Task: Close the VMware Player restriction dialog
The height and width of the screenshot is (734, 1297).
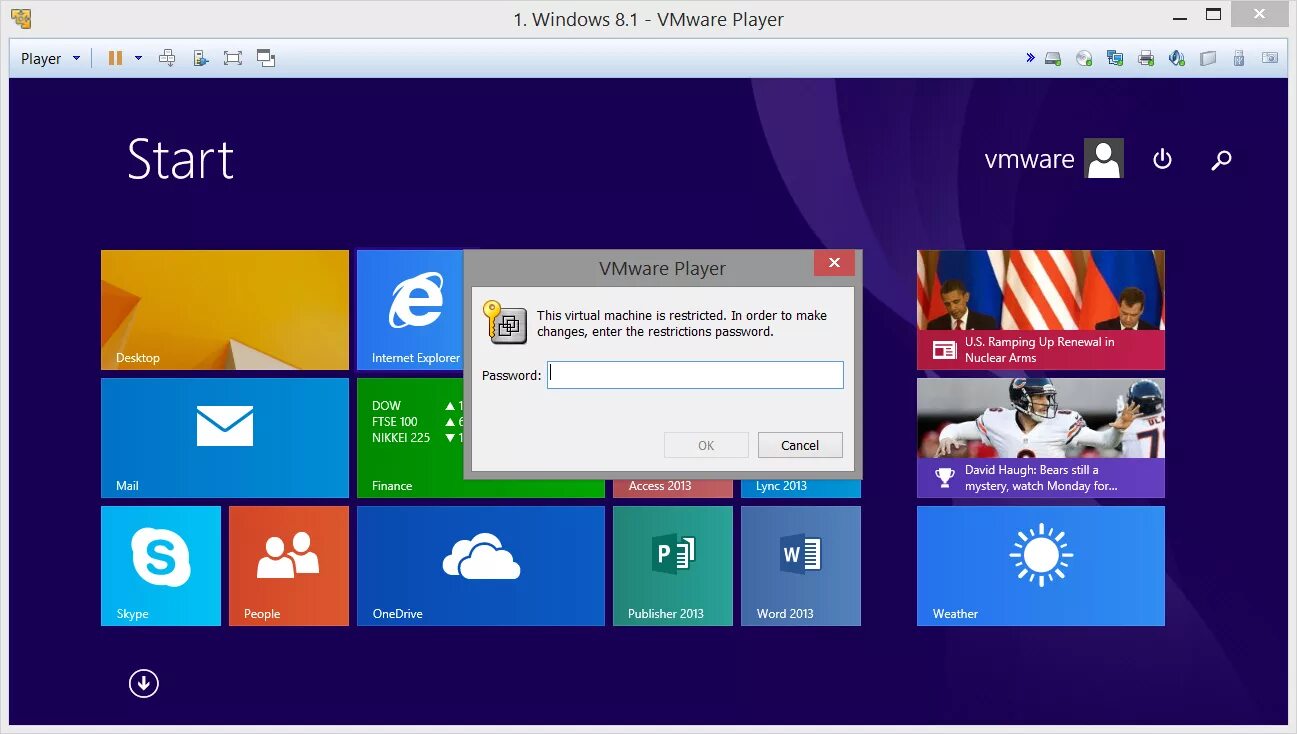Action: (833, 263)
